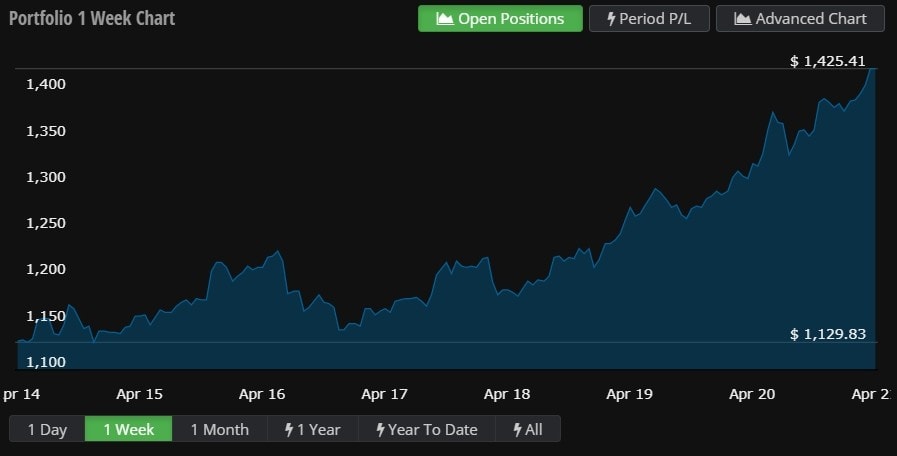The width and height of the screenshot is (897, 456).
Task: Click the lightning icon beside Year To Date
Action: click(x=380, y=430)
